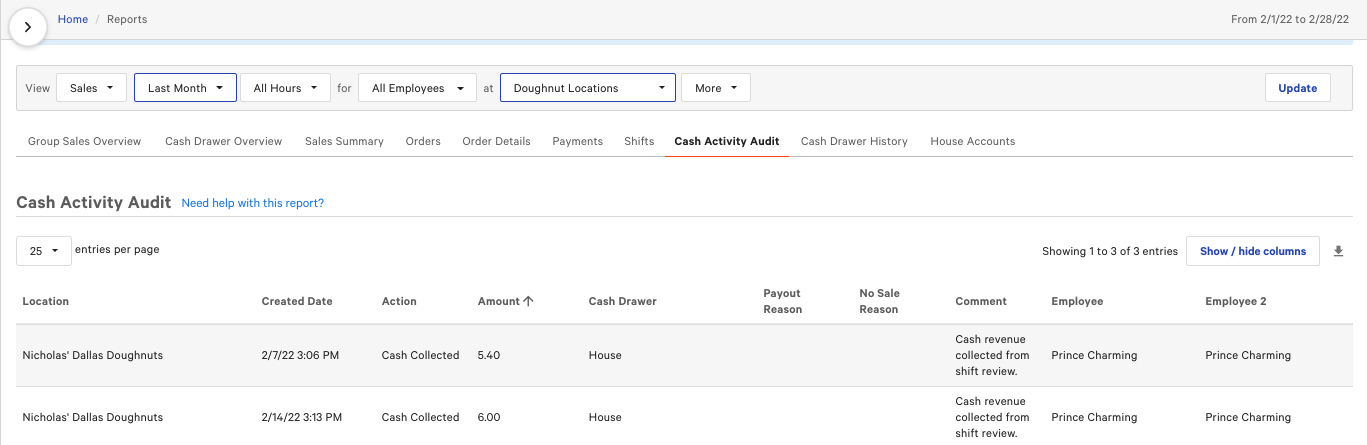
Task: Switch to the Cash Drawer Overview tab
Action: click(x=223, y=141)
